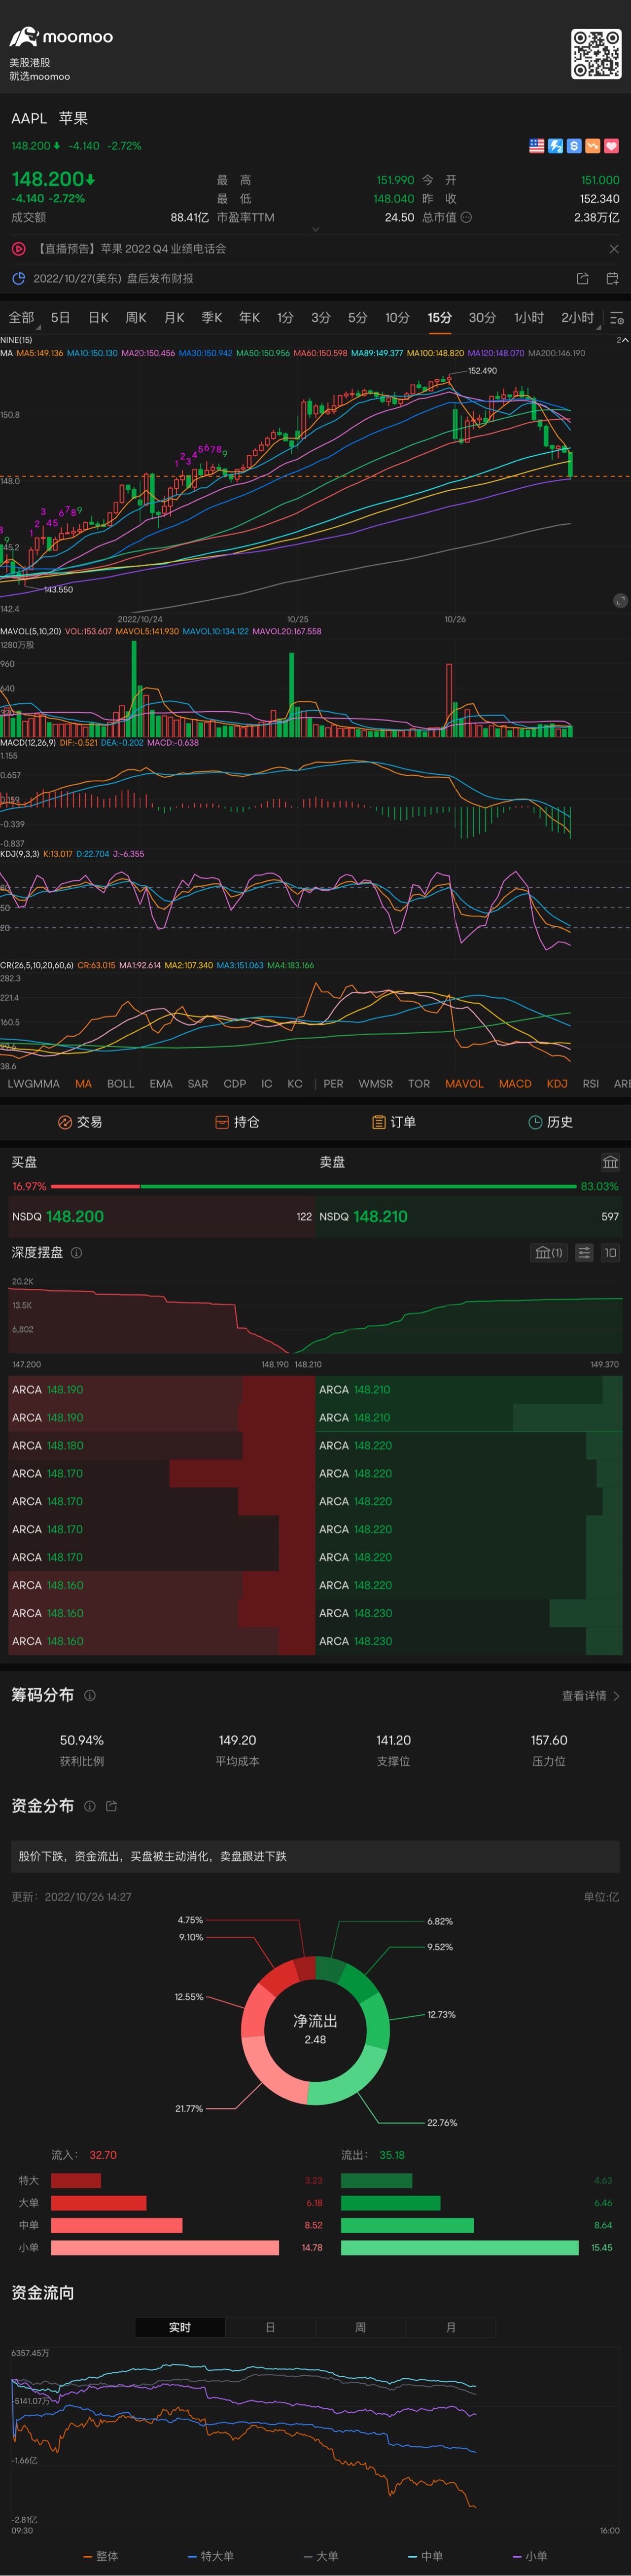The image size is (631, 2576).
Task: Dismiss the live preview banner
Action: click(x=614, y=249)
